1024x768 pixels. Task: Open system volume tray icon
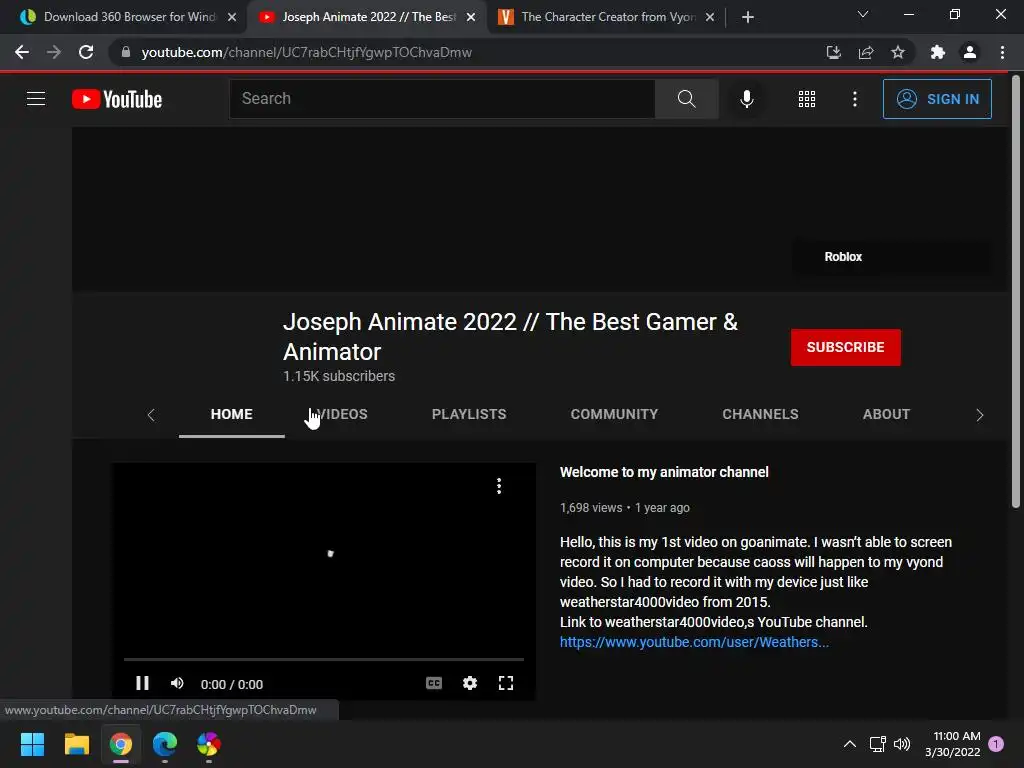pyautogui.click(x=902, y=744)
